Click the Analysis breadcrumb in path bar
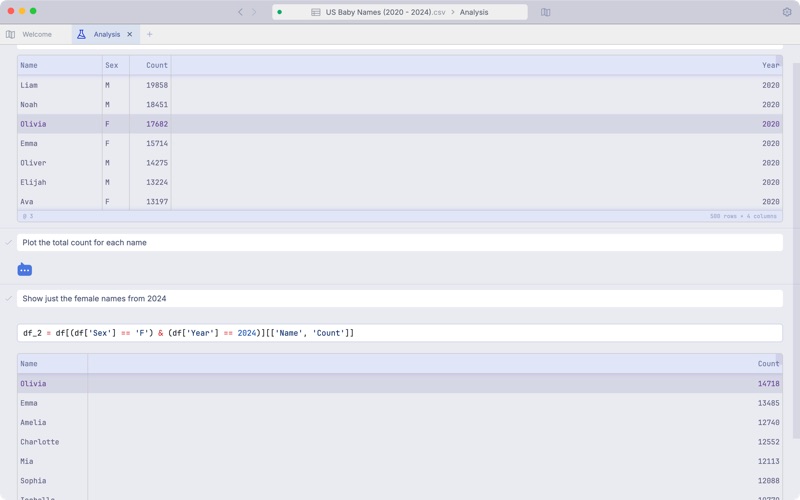The image size is (800, 500). click(x=474, y=12)
